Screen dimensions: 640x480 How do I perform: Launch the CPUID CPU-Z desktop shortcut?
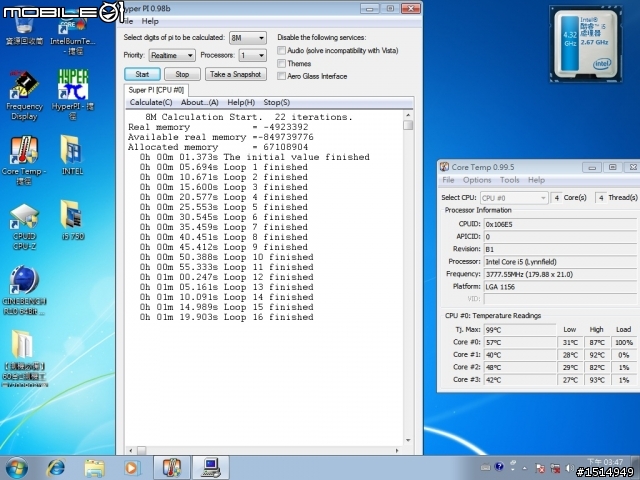(x=24, y=227)
